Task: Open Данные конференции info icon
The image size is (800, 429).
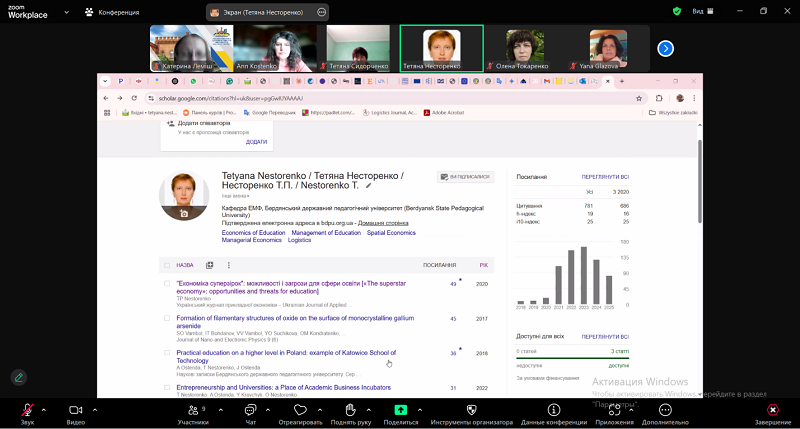Action: tap(554, 410)
